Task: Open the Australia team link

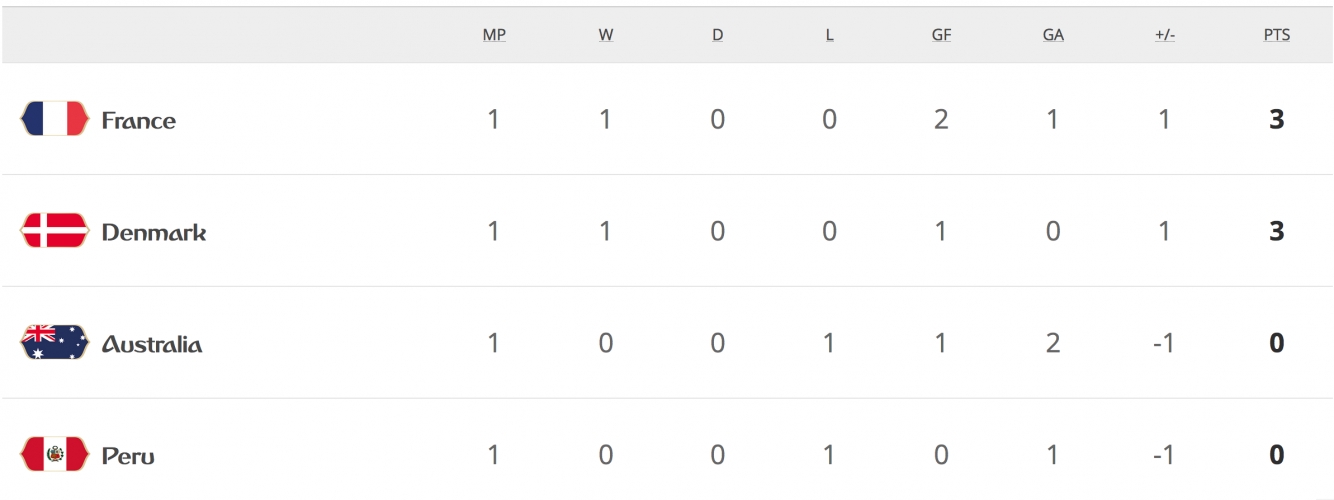Action: [x=152, y=345]
